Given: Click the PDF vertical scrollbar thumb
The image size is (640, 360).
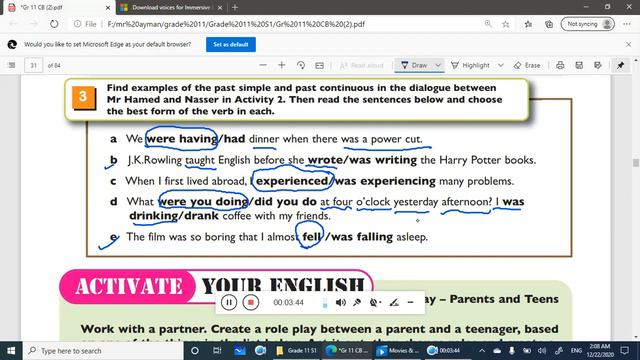Looking at the screenshot, I should tap(636, 162).
